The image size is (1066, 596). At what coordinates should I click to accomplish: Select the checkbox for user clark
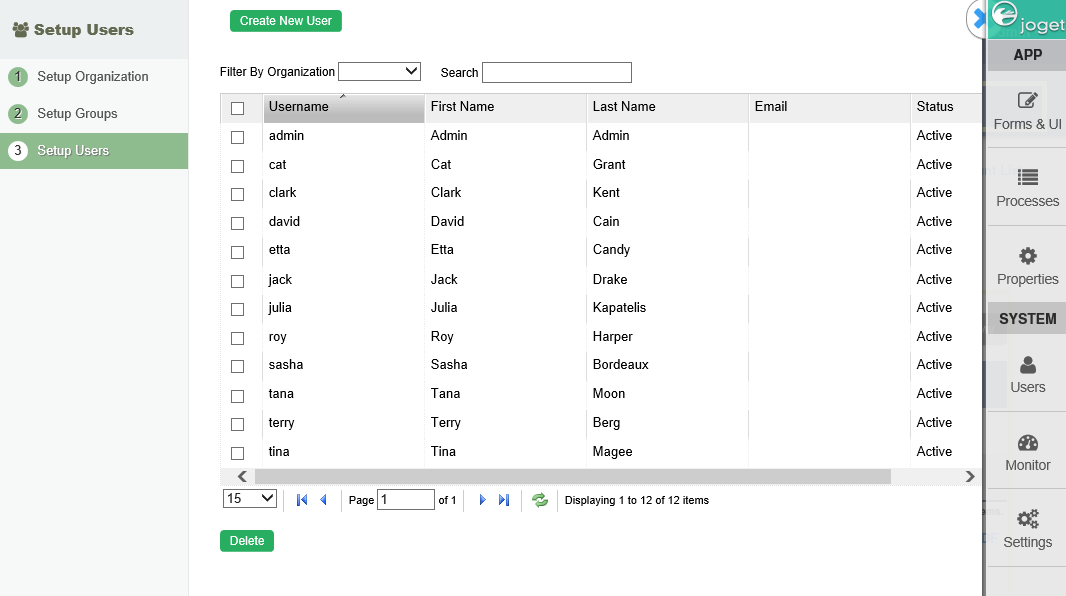237,194
